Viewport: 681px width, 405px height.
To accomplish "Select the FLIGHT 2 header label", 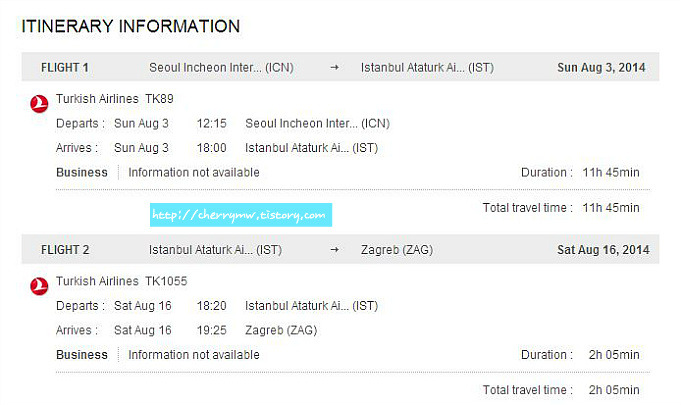I will coord(65,250).
